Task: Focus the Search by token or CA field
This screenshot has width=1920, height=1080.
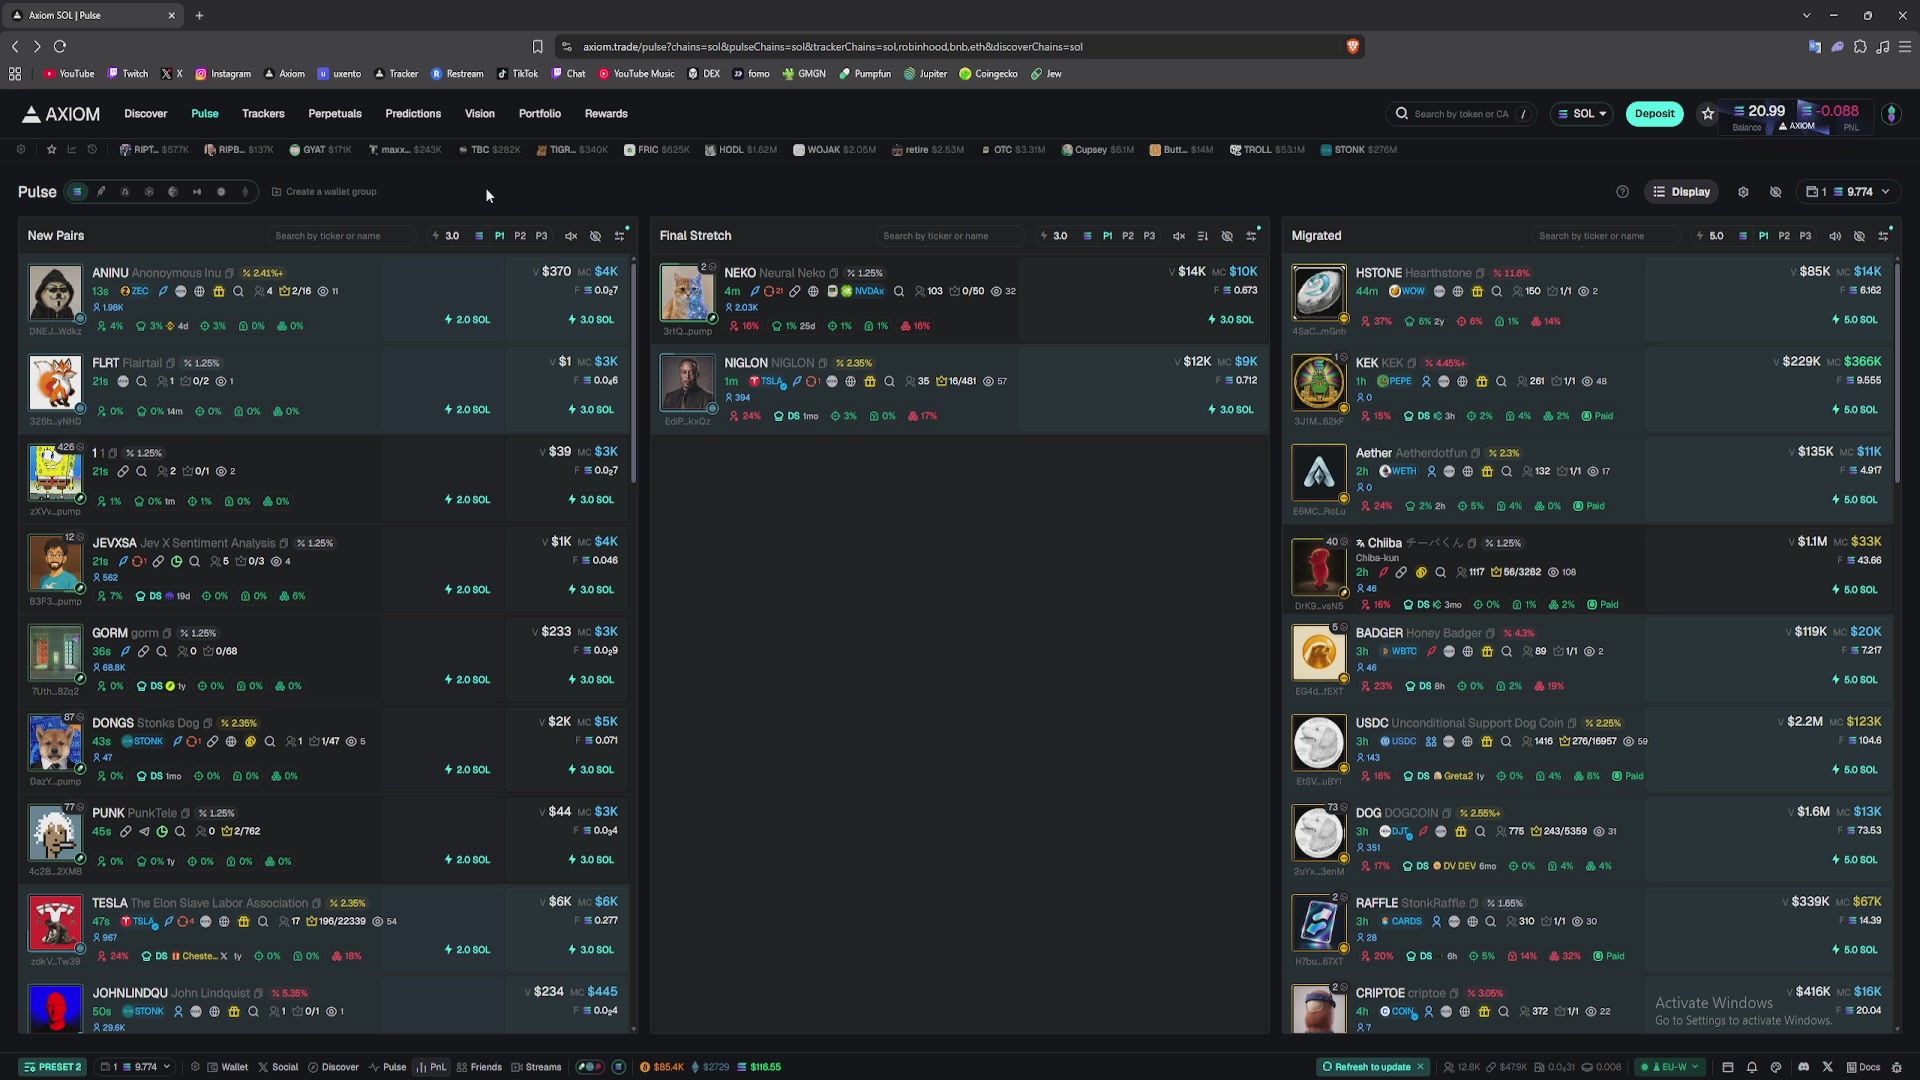Action: pos(1459,114)
